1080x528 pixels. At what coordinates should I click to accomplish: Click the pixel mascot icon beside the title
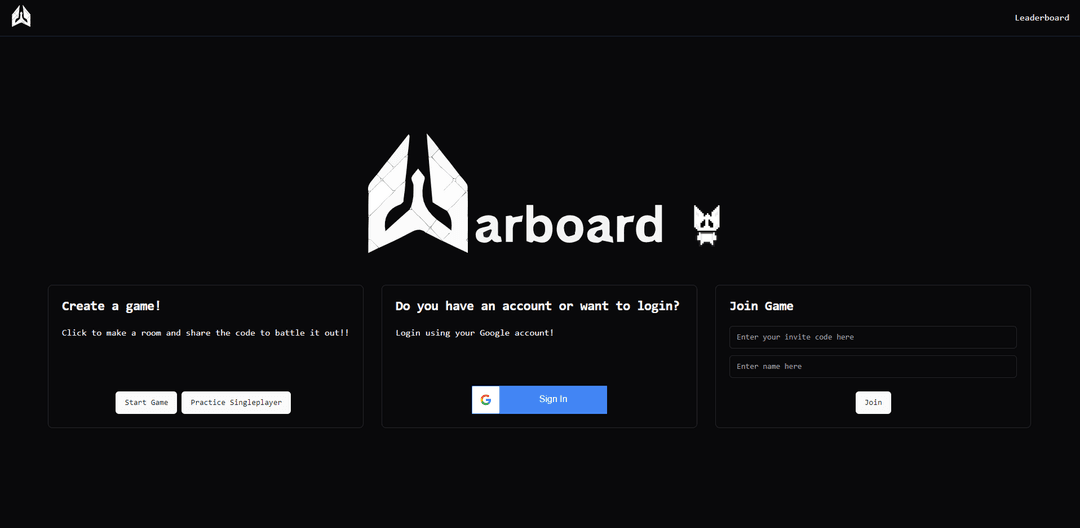pos(707,225)
